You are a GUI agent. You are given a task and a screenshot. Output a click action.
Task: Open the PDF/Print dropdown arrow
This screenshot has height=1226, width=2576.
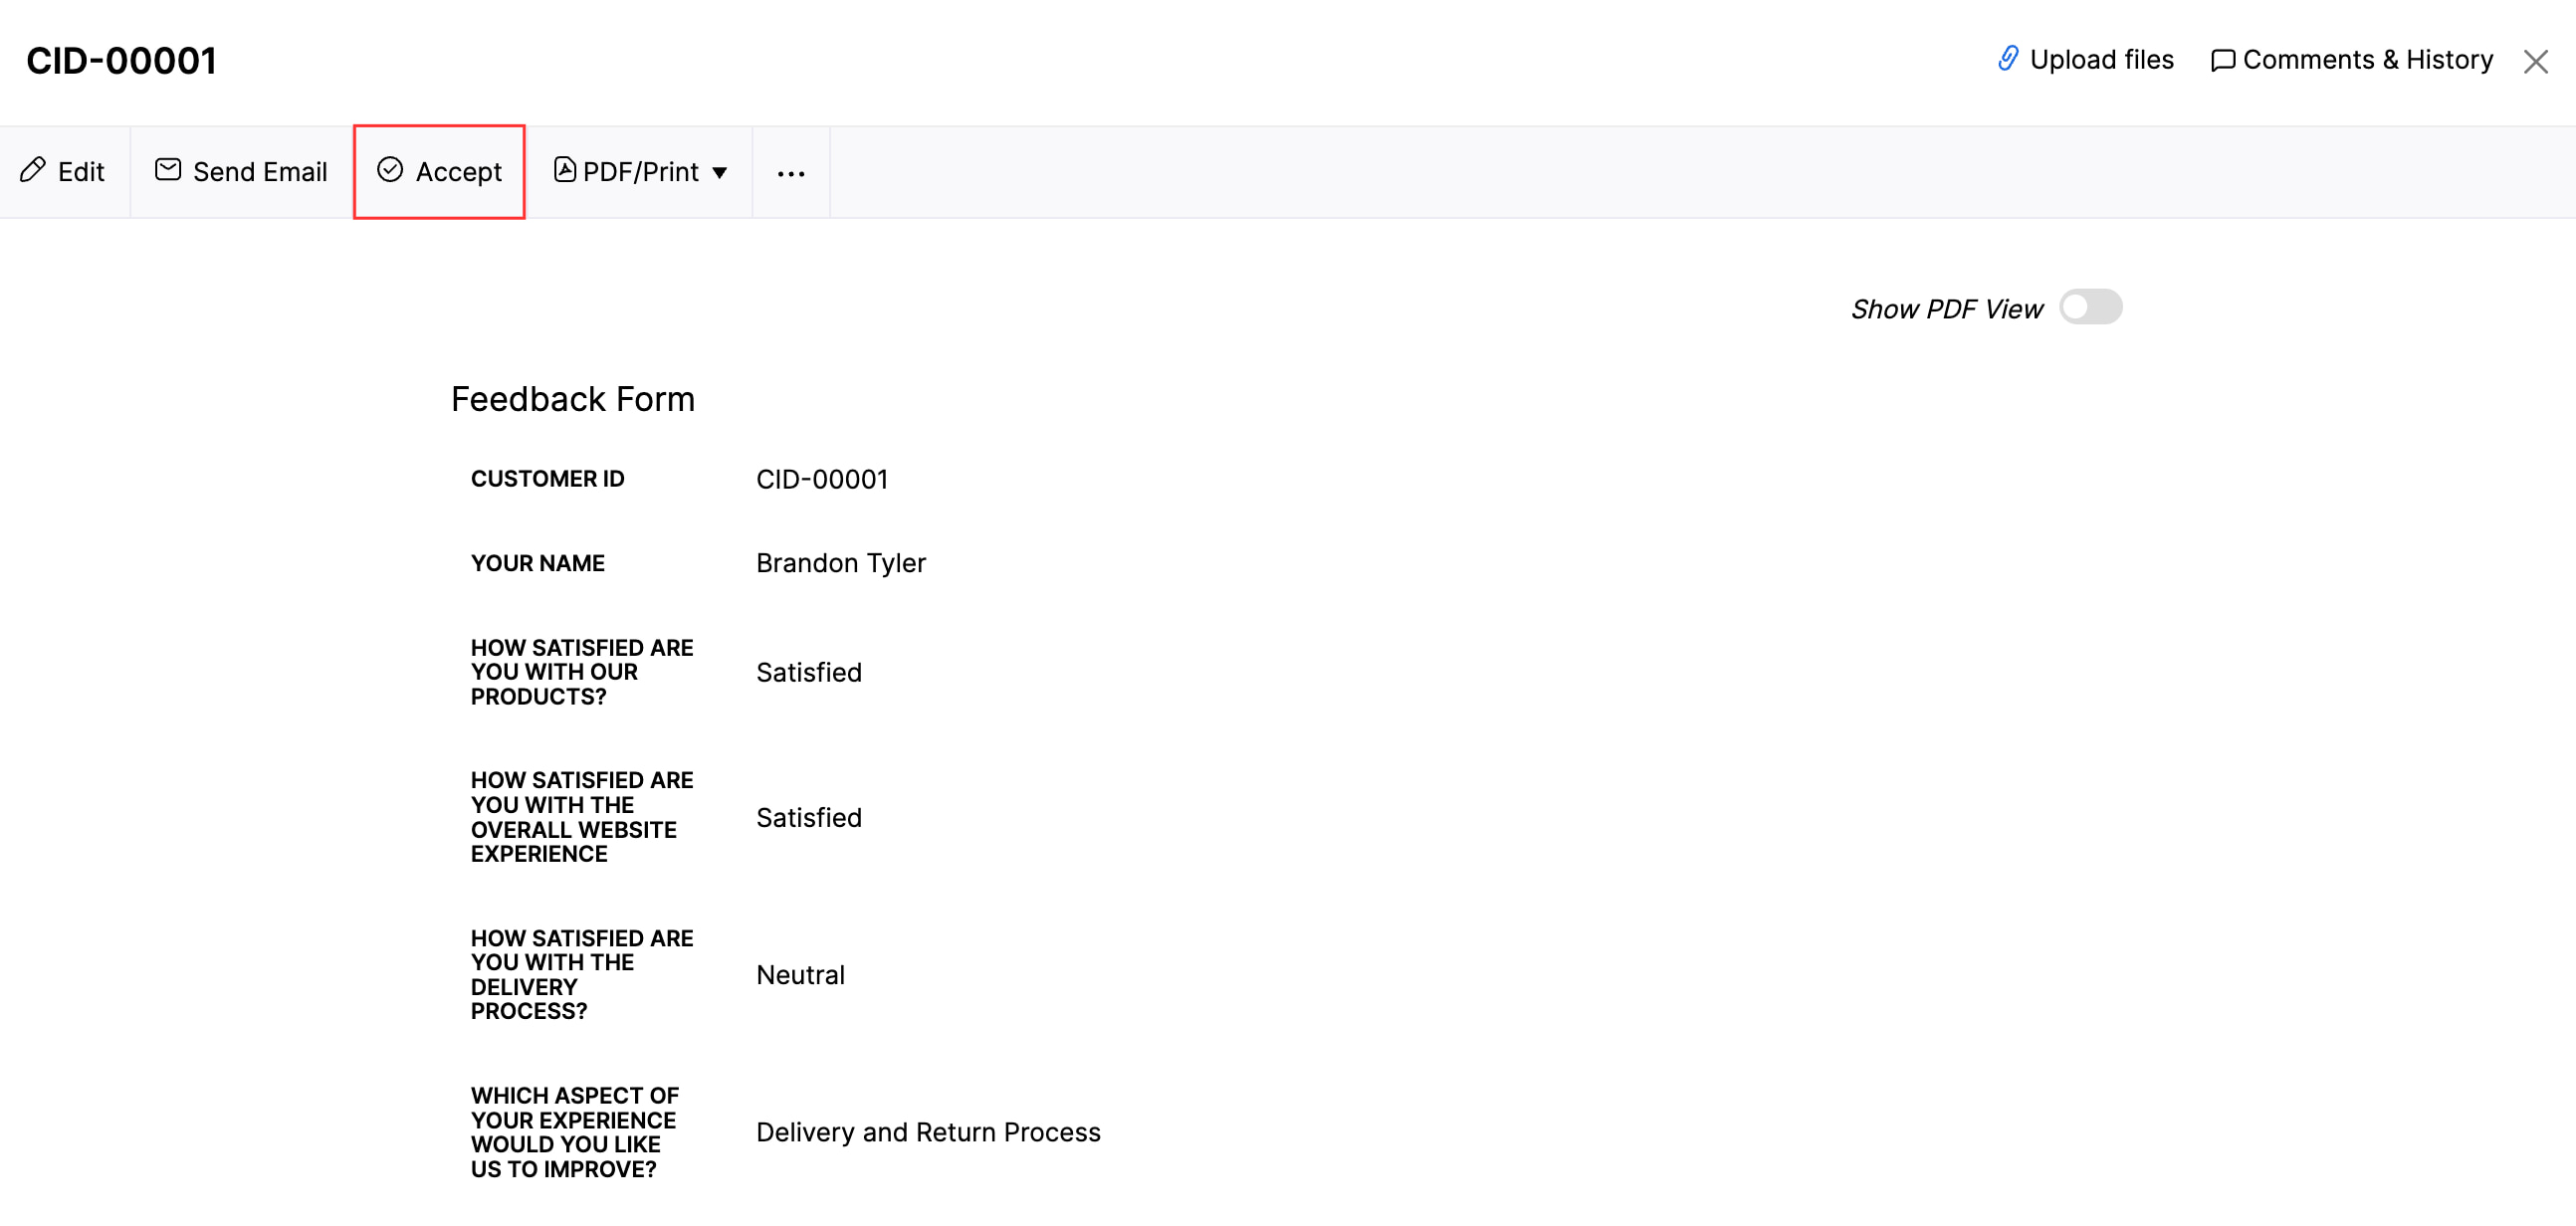point(721,172)
